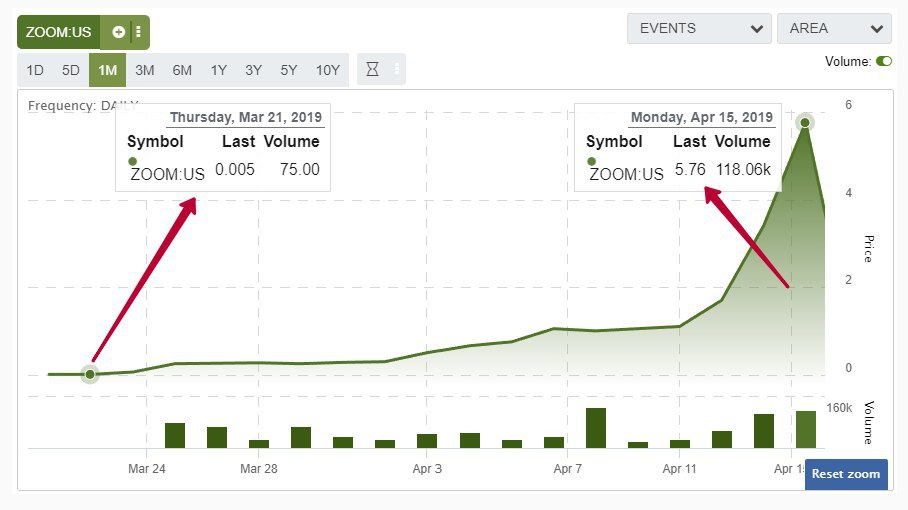Image resolution: width=908 pixels, height=510 pixels.
Task: Select the 5D time range
Action: (70, 70)
